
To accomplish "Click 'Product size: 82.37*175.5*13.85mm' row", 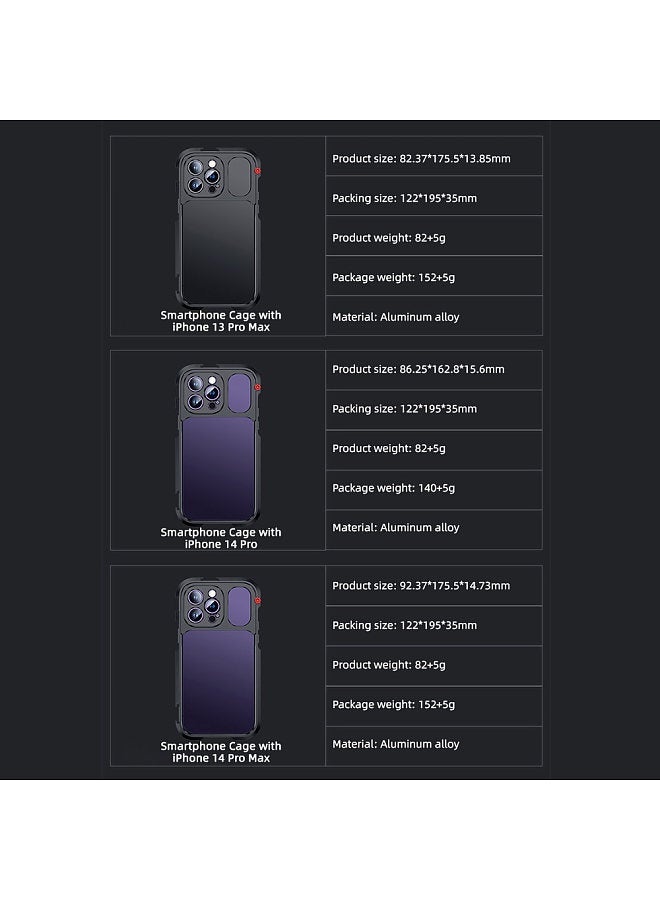I will point(434,156).
